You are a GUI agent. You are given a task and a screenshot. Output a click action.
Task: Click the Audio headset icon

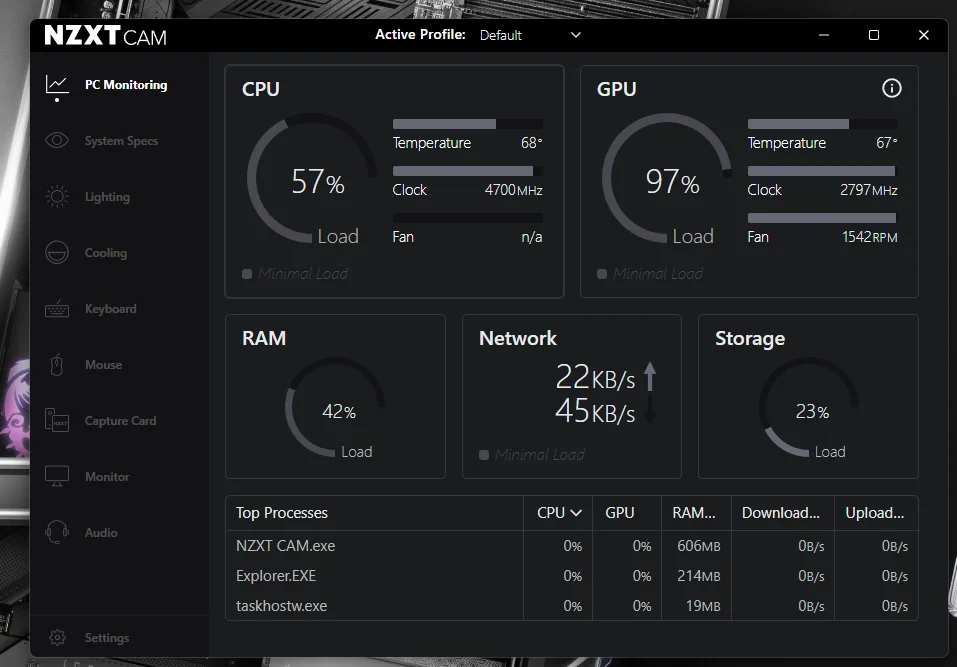click(x=57, y=533)
